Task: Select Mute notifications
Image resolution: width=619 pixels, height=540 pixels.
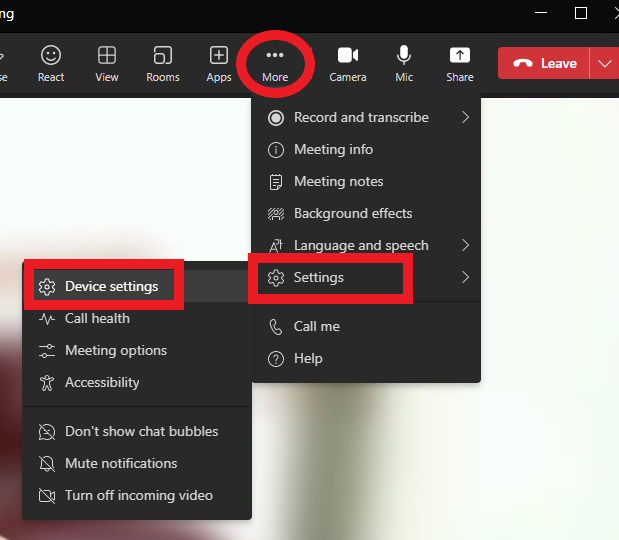Action: pos(137,463)
